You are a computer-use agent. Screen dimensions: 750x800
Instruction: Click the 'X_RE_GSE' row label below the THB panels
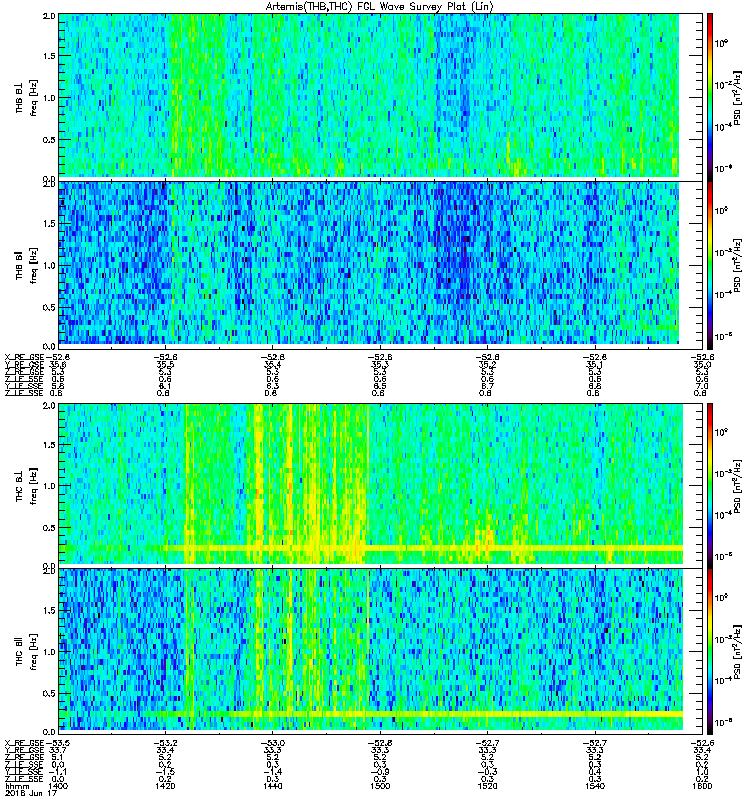24,357
